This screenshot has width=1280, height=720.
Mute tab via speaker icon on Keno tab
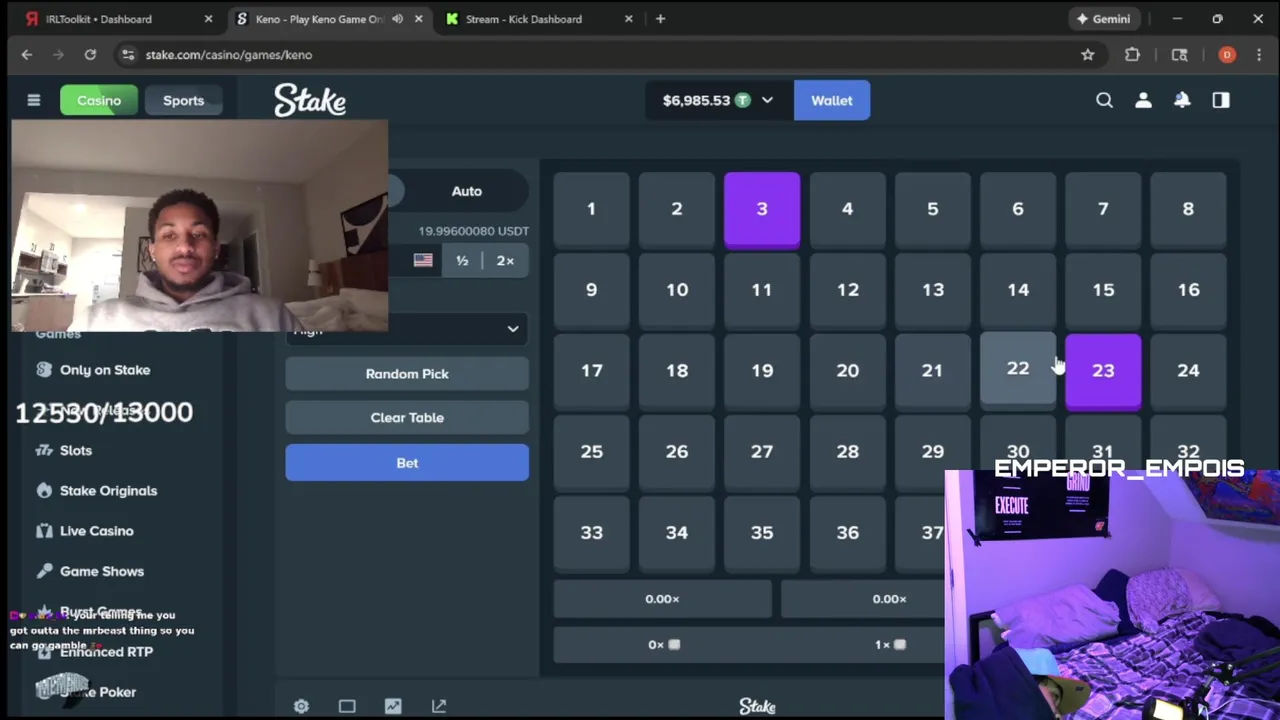(397, 19)
